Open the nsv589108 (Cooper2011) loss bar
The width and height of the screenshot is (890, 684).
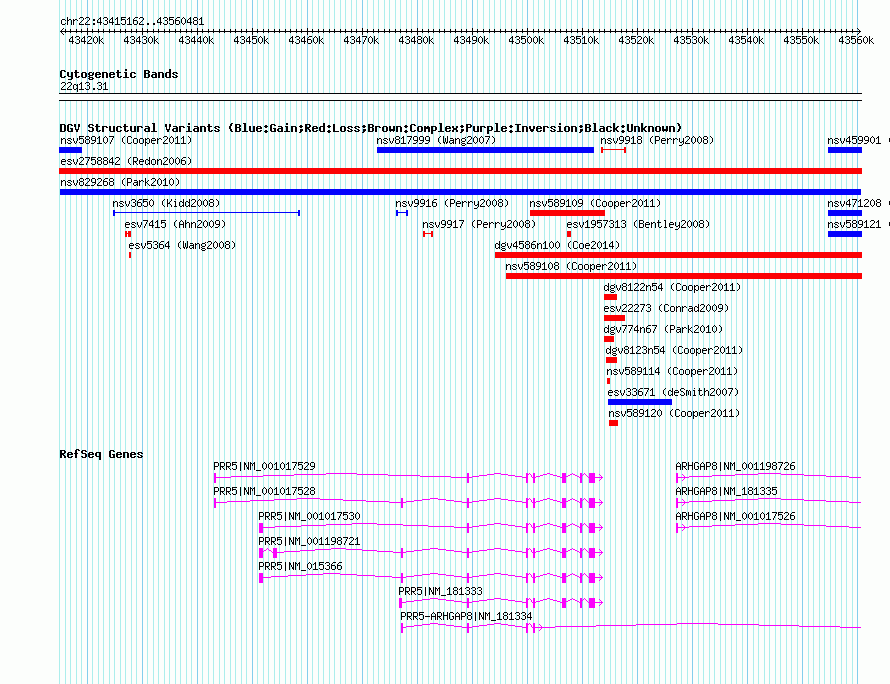684,276
